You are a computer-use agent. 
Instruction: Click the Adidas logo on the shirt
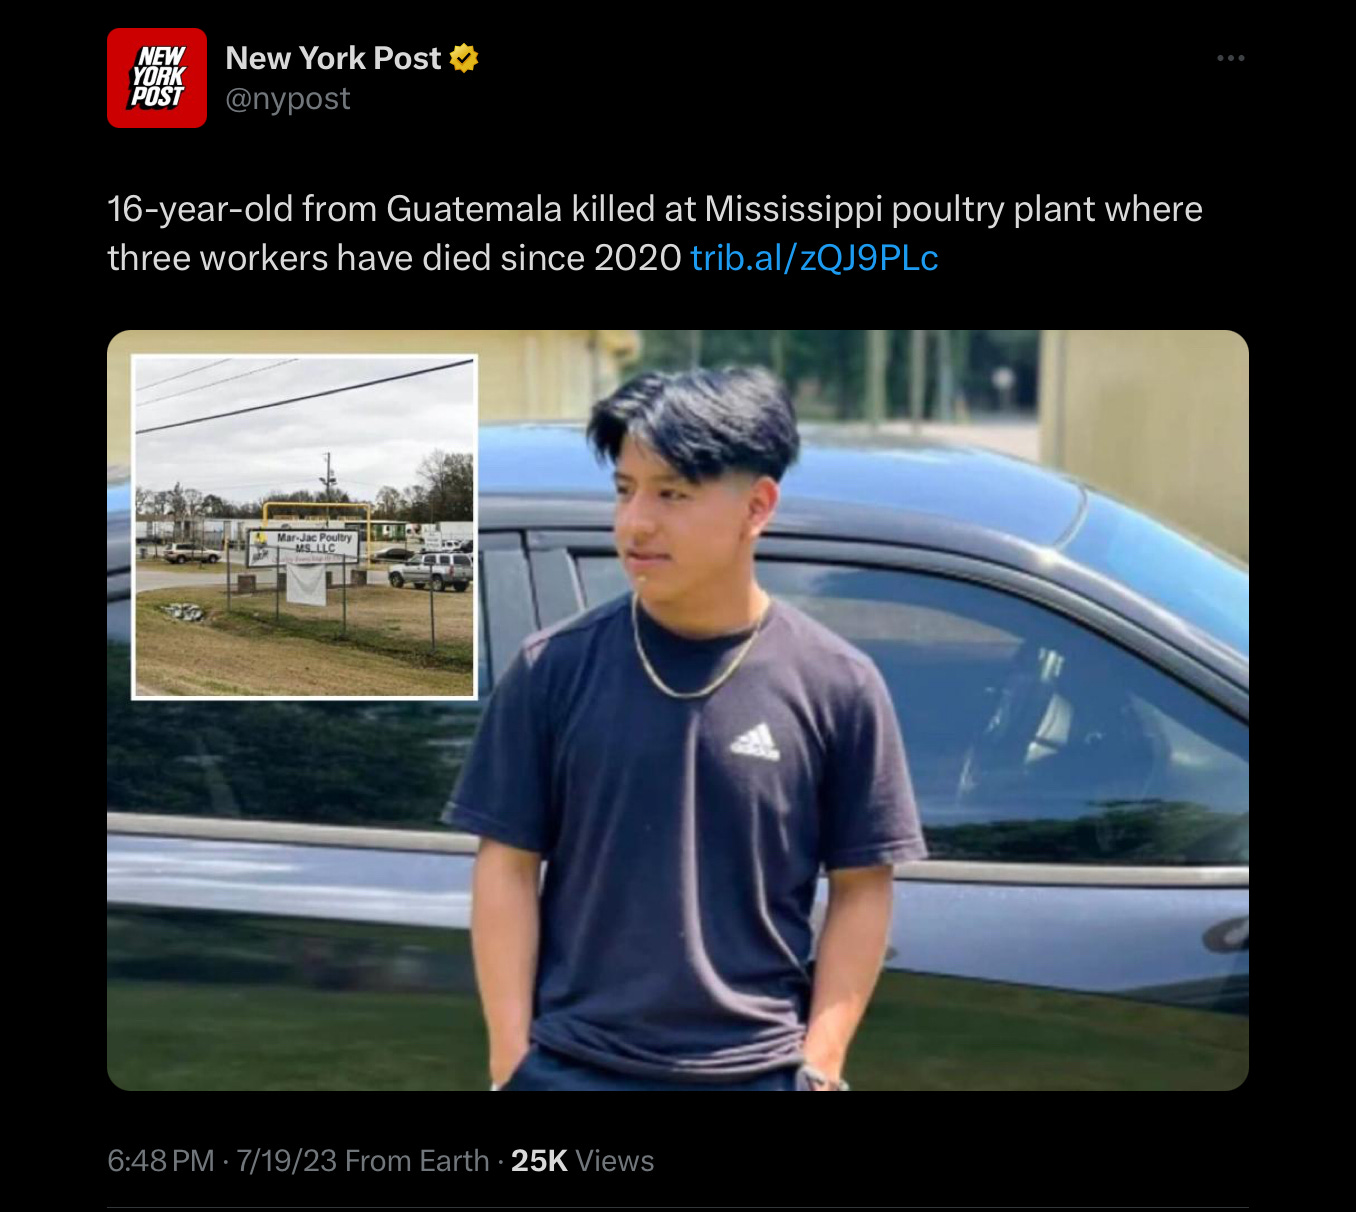(755, 740)
